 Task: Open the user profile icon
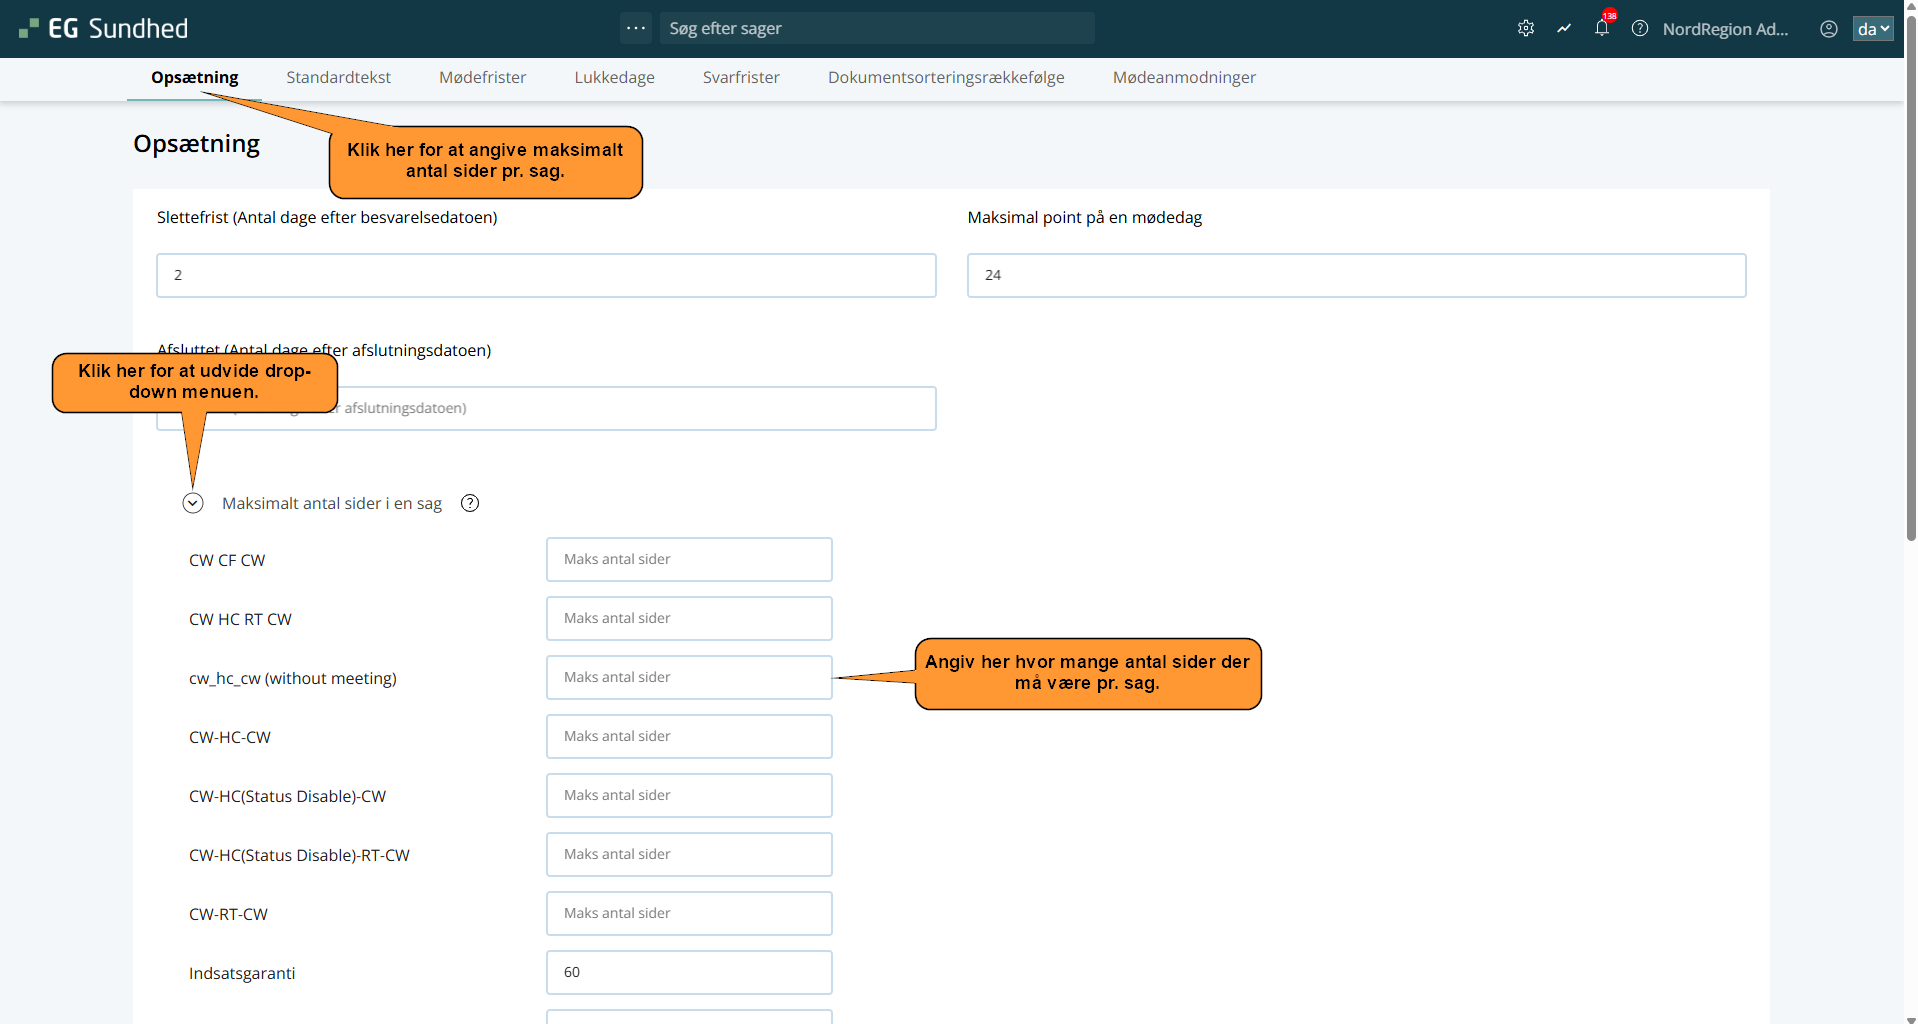(x=1829, y=29)
